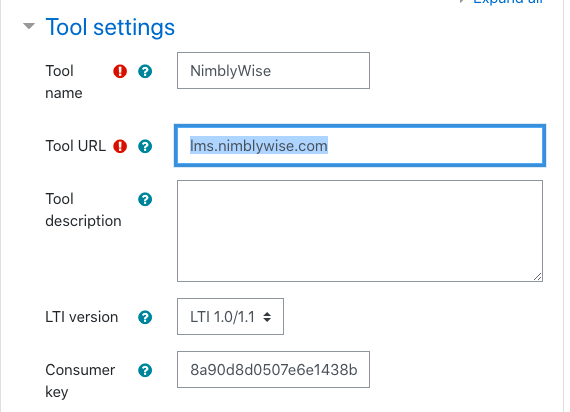570x412 pixels.
Task: Click the LTI version label
Action: click(81, 317)
